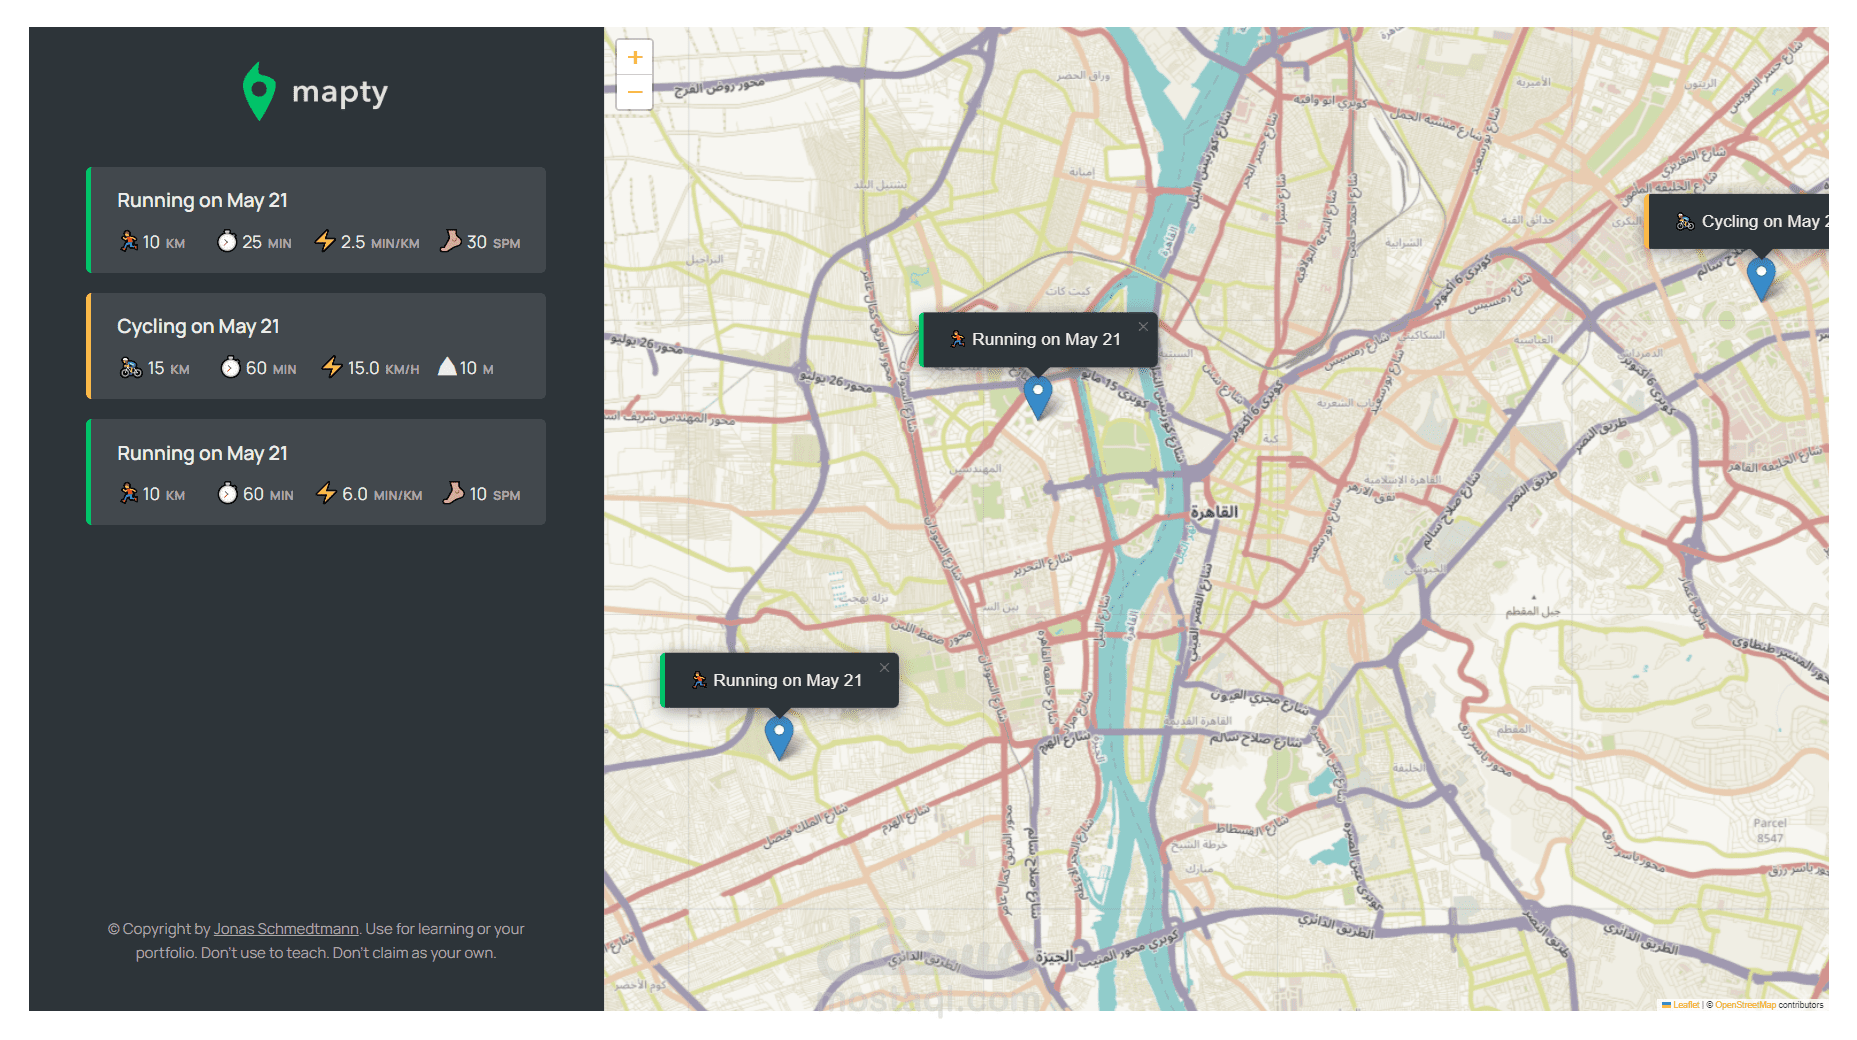Image resolution: width=1857 pixels, height=1040 pixels.
Task: Open the OpenStreetMap attribution link
Action: [x=1744, y=1005]
